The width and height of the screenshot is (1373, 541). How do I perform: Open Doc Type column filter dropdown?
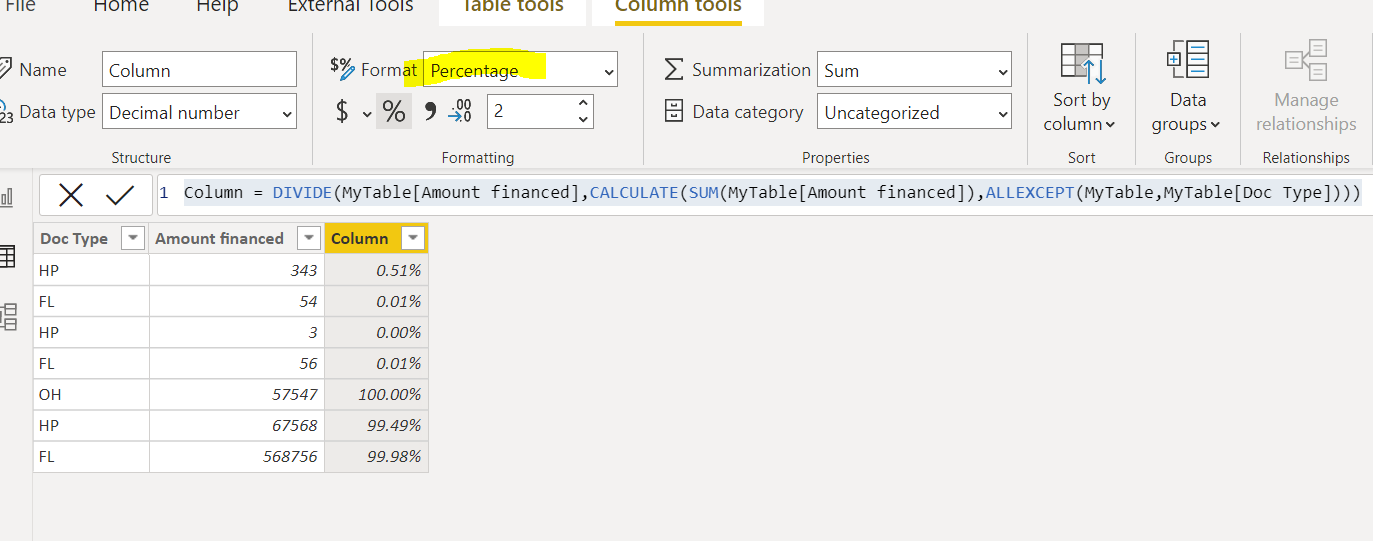point(132,238)
